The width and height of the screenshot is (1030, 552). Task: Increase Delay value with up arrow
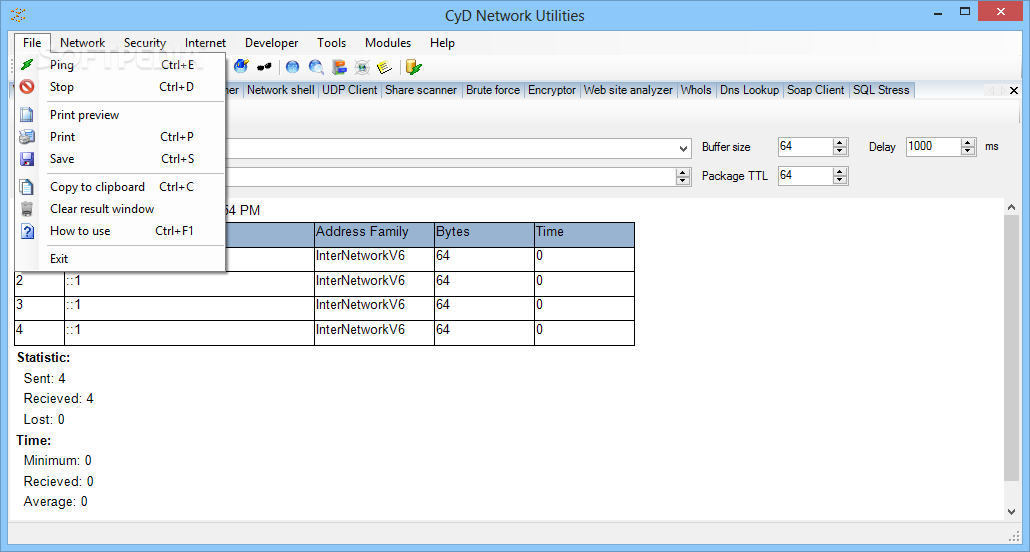click(x=968, y=143)
